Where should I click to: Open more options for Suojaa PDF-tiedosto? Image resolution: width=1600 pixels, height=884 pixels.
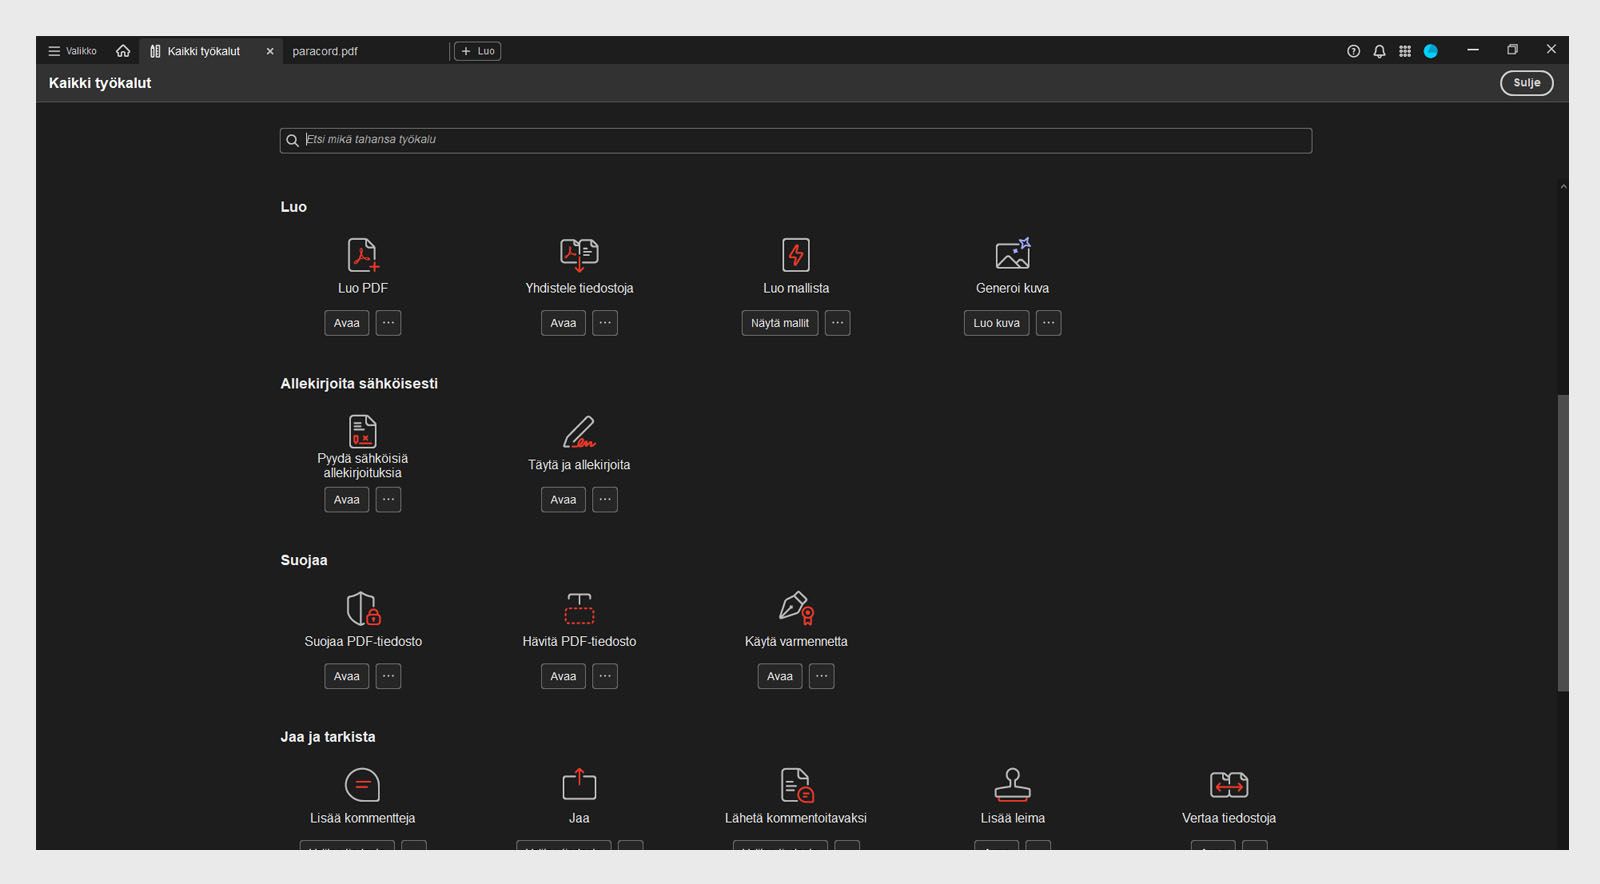388,677
